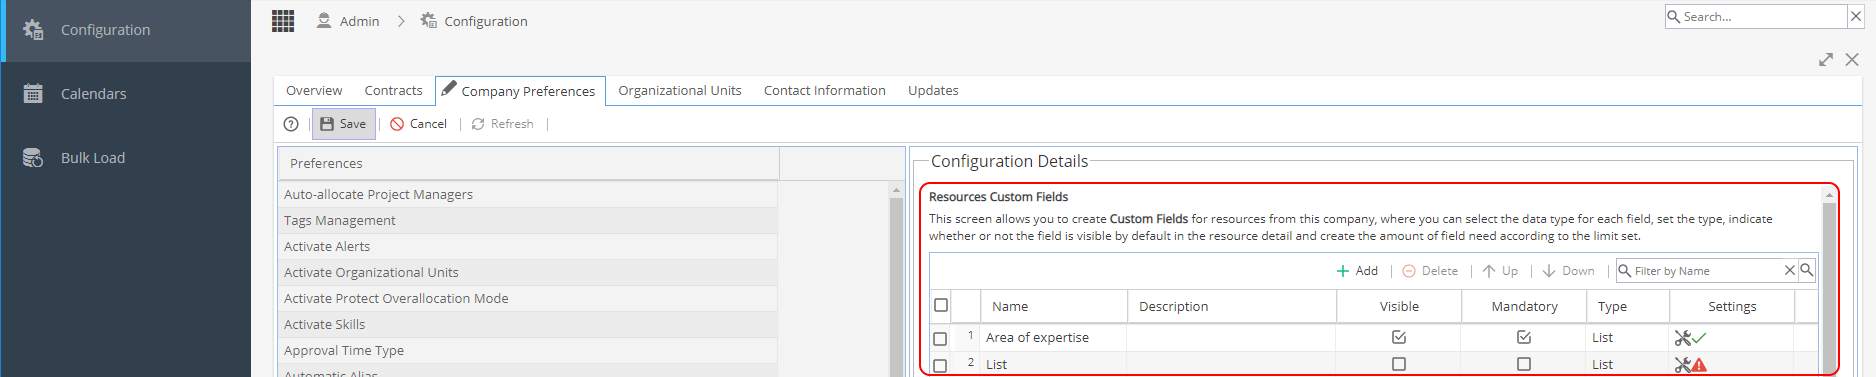Open the Contact Information tab

point(825,90)
